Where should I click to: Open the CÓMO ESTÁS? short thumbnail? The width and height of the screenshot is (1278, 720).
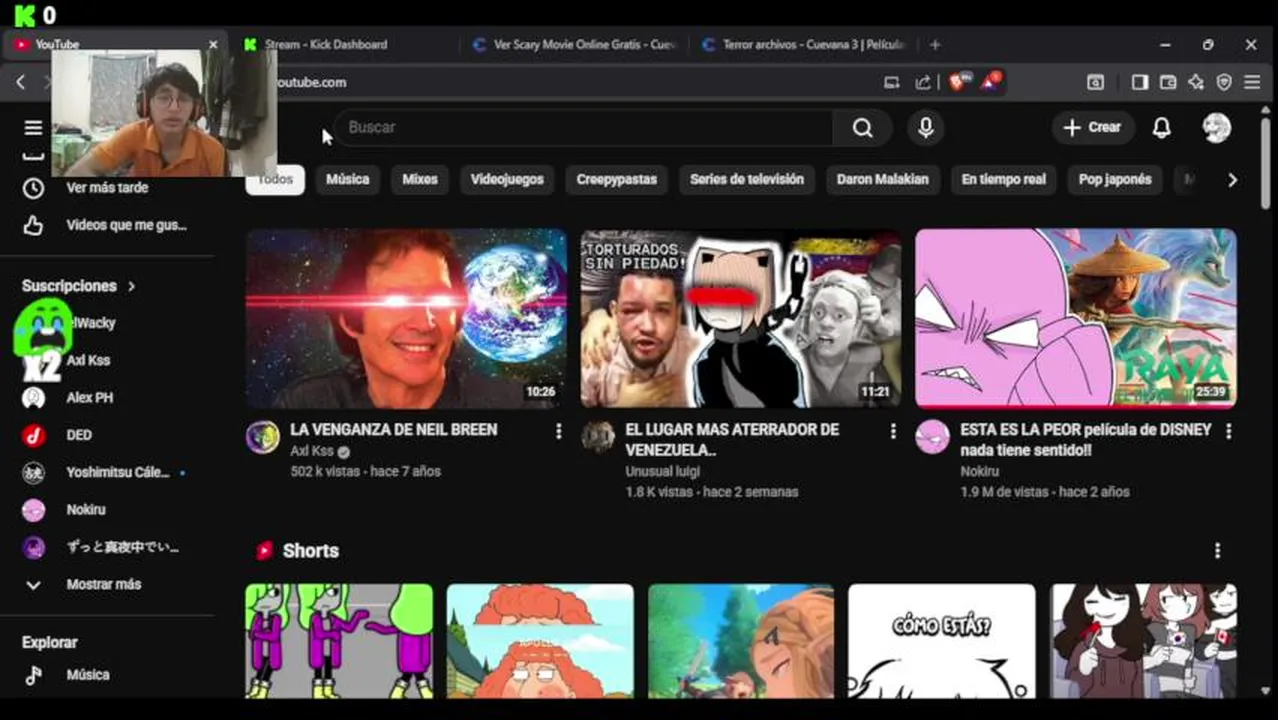point(941,640)
